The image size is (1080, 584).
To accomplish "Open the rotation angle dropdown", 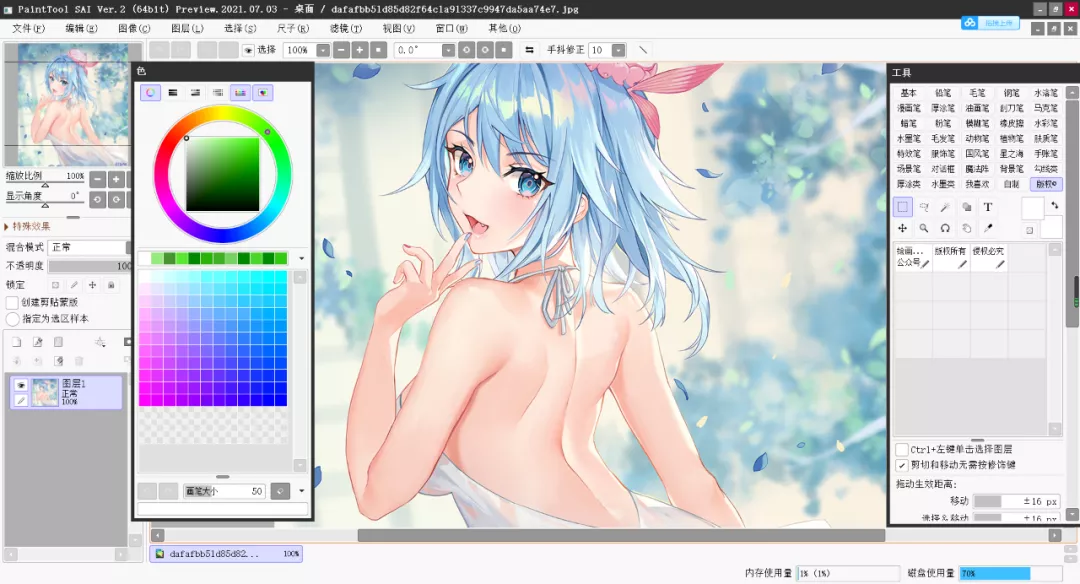I will pos(448,50).
